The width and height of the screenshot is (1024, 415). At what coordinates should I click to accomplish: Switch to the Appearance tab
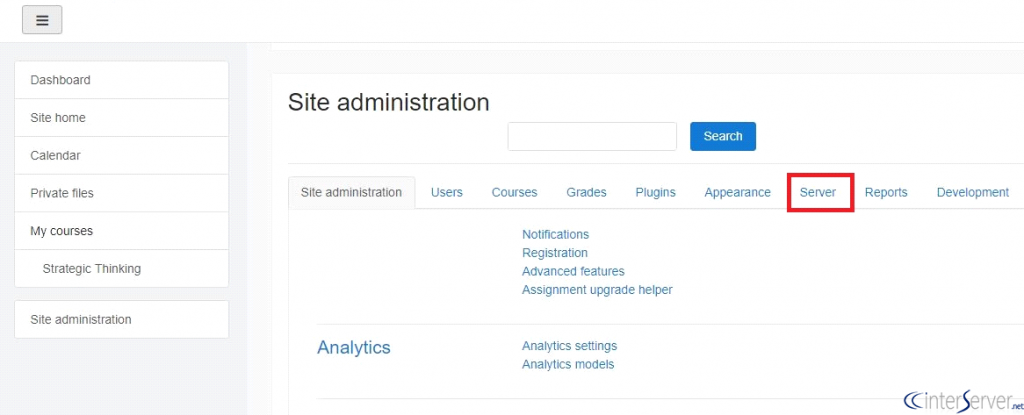point(738,193)
